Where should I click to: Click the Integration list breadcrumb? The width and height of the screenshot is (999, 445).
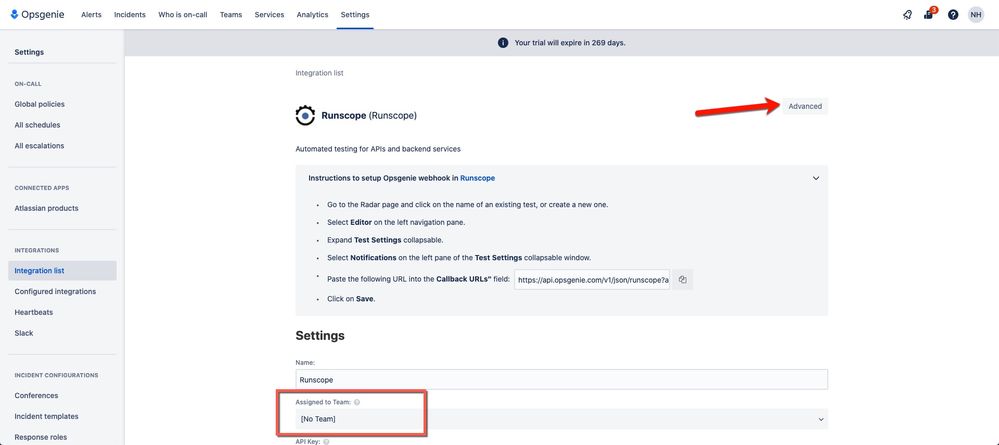(x=319, y=73)
